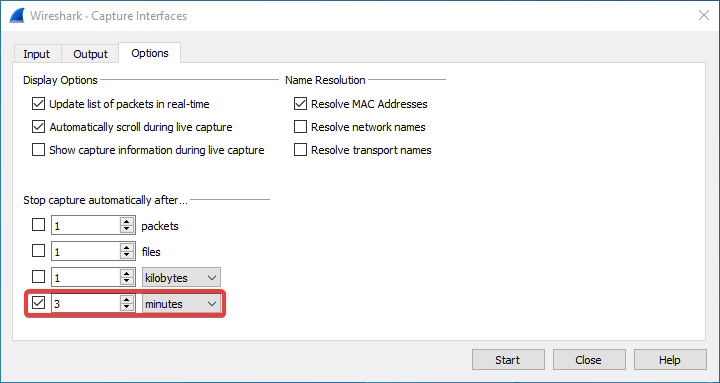Click the Resolve network names label

(x=368, y=127)
